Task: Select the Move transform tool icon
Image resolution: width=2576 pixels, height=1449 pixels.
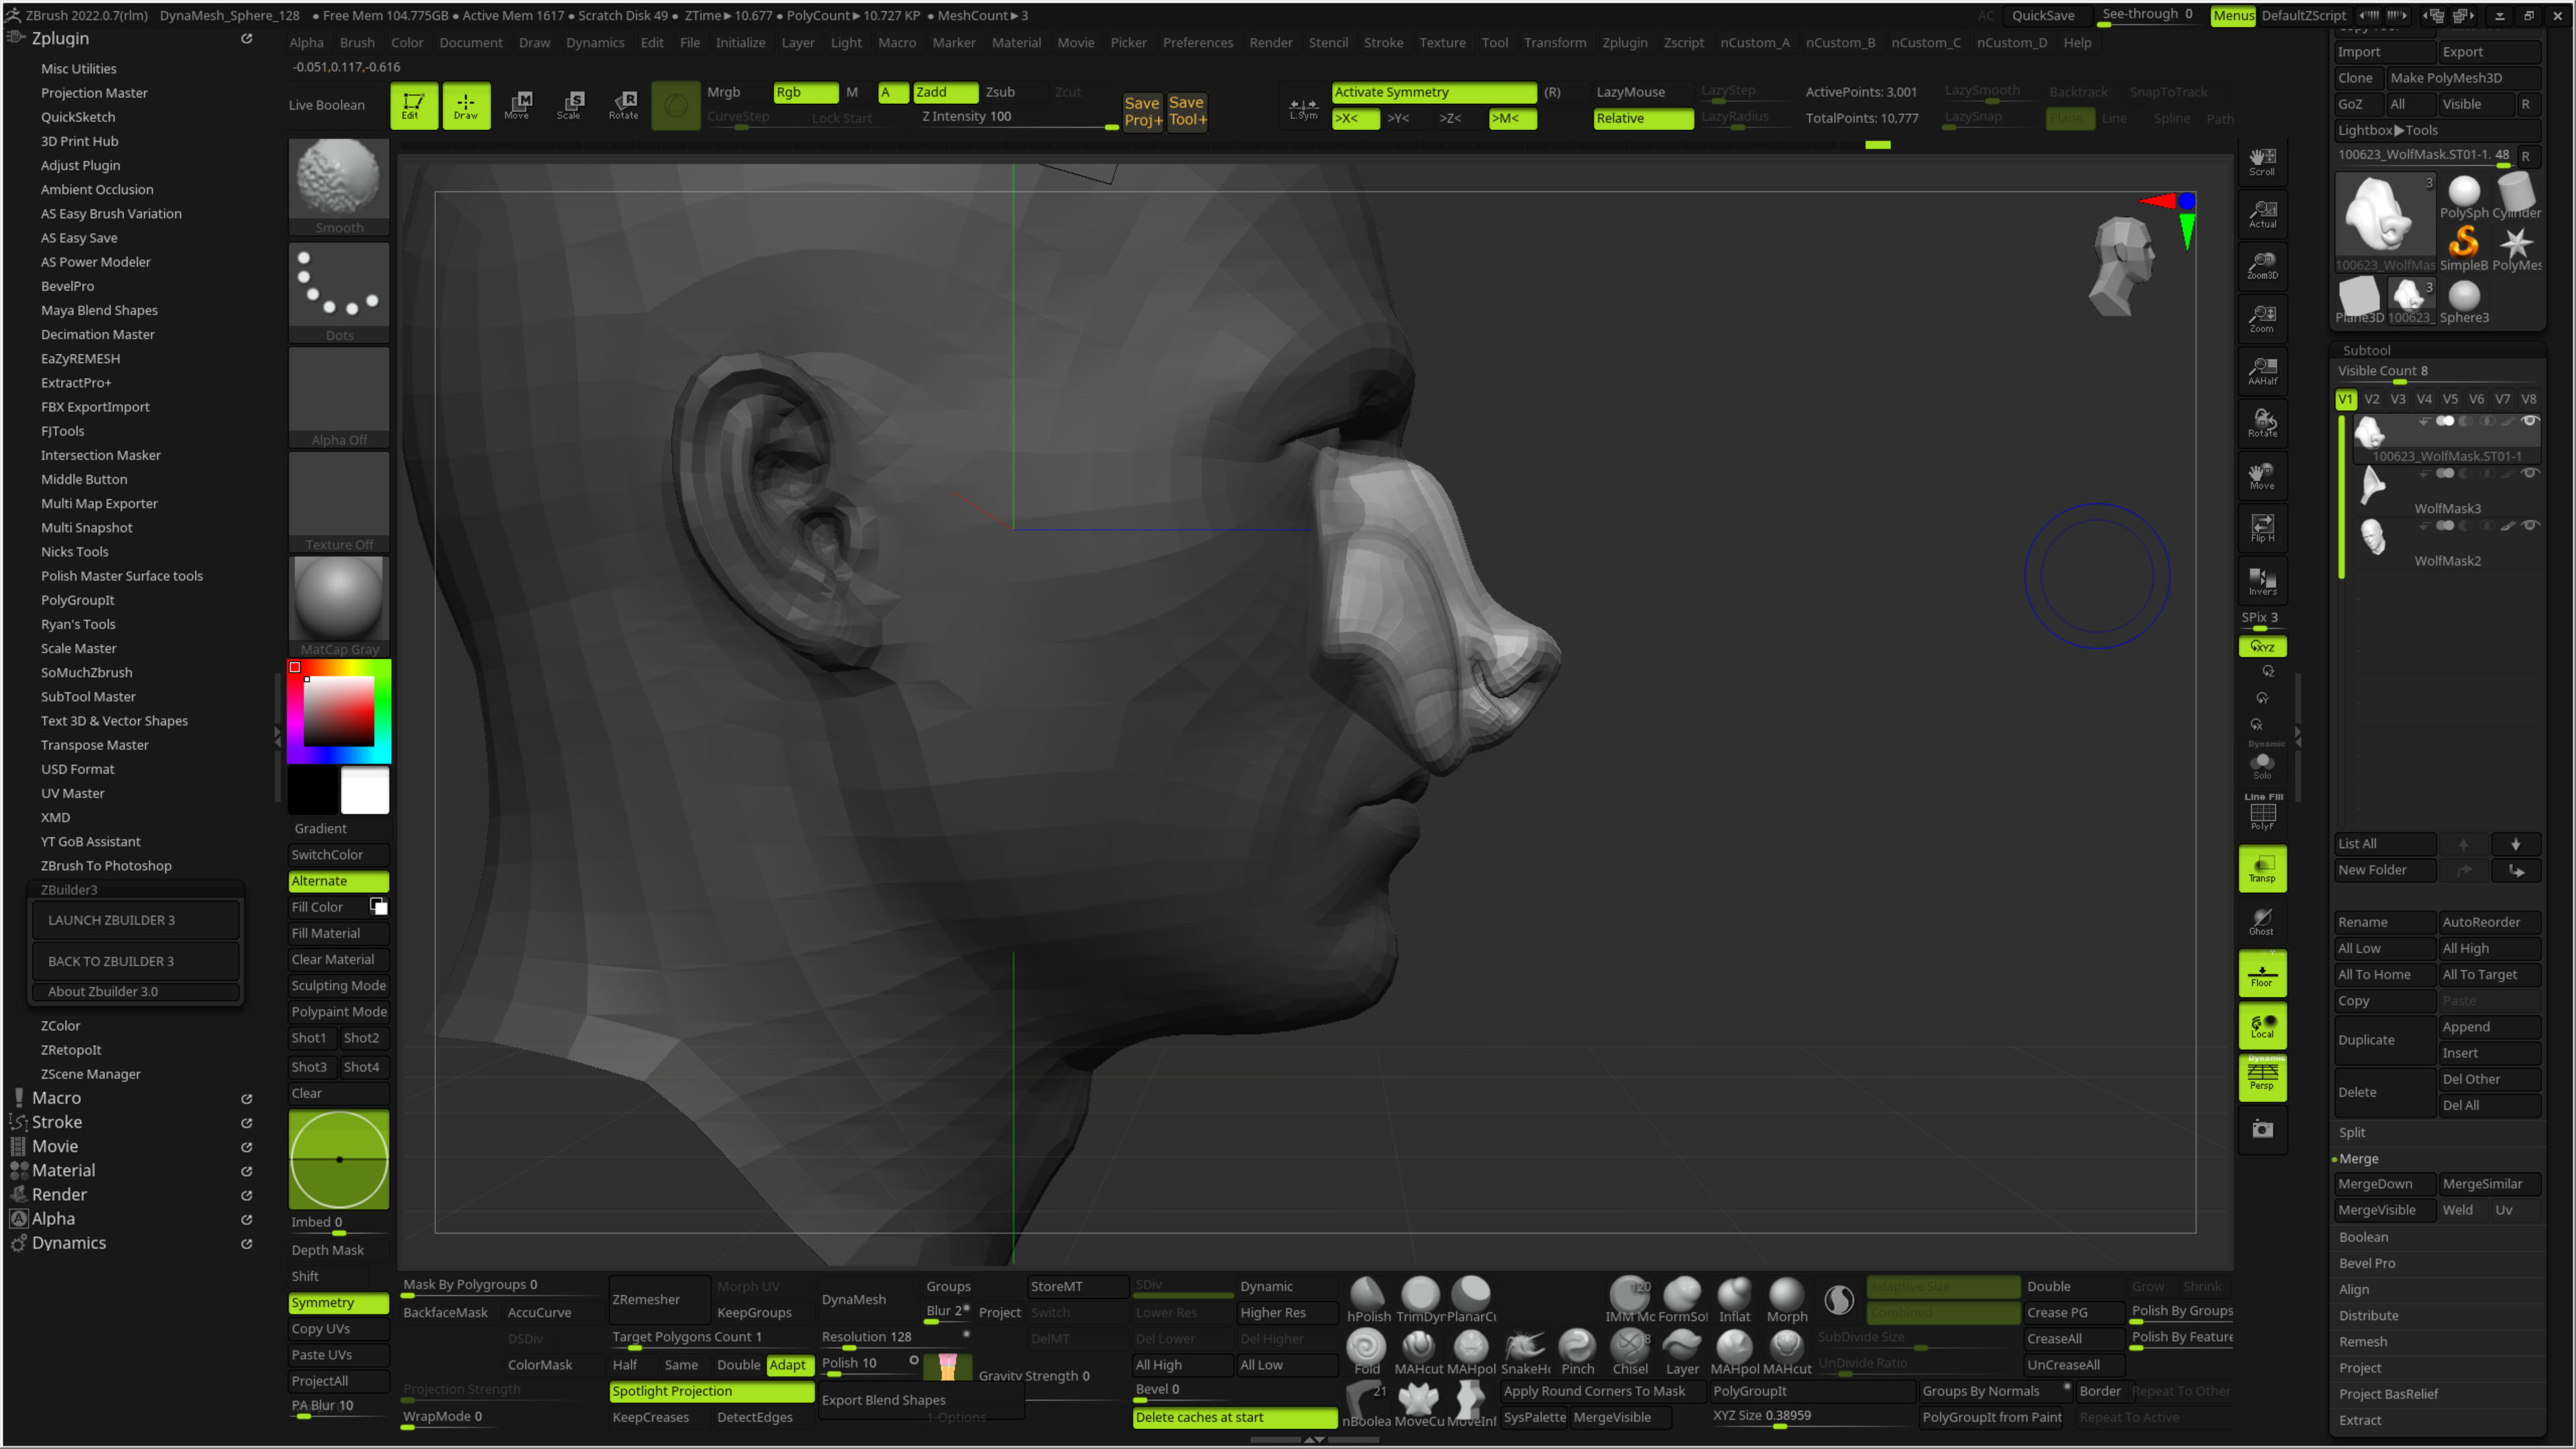Action: (x=517, y=104)
